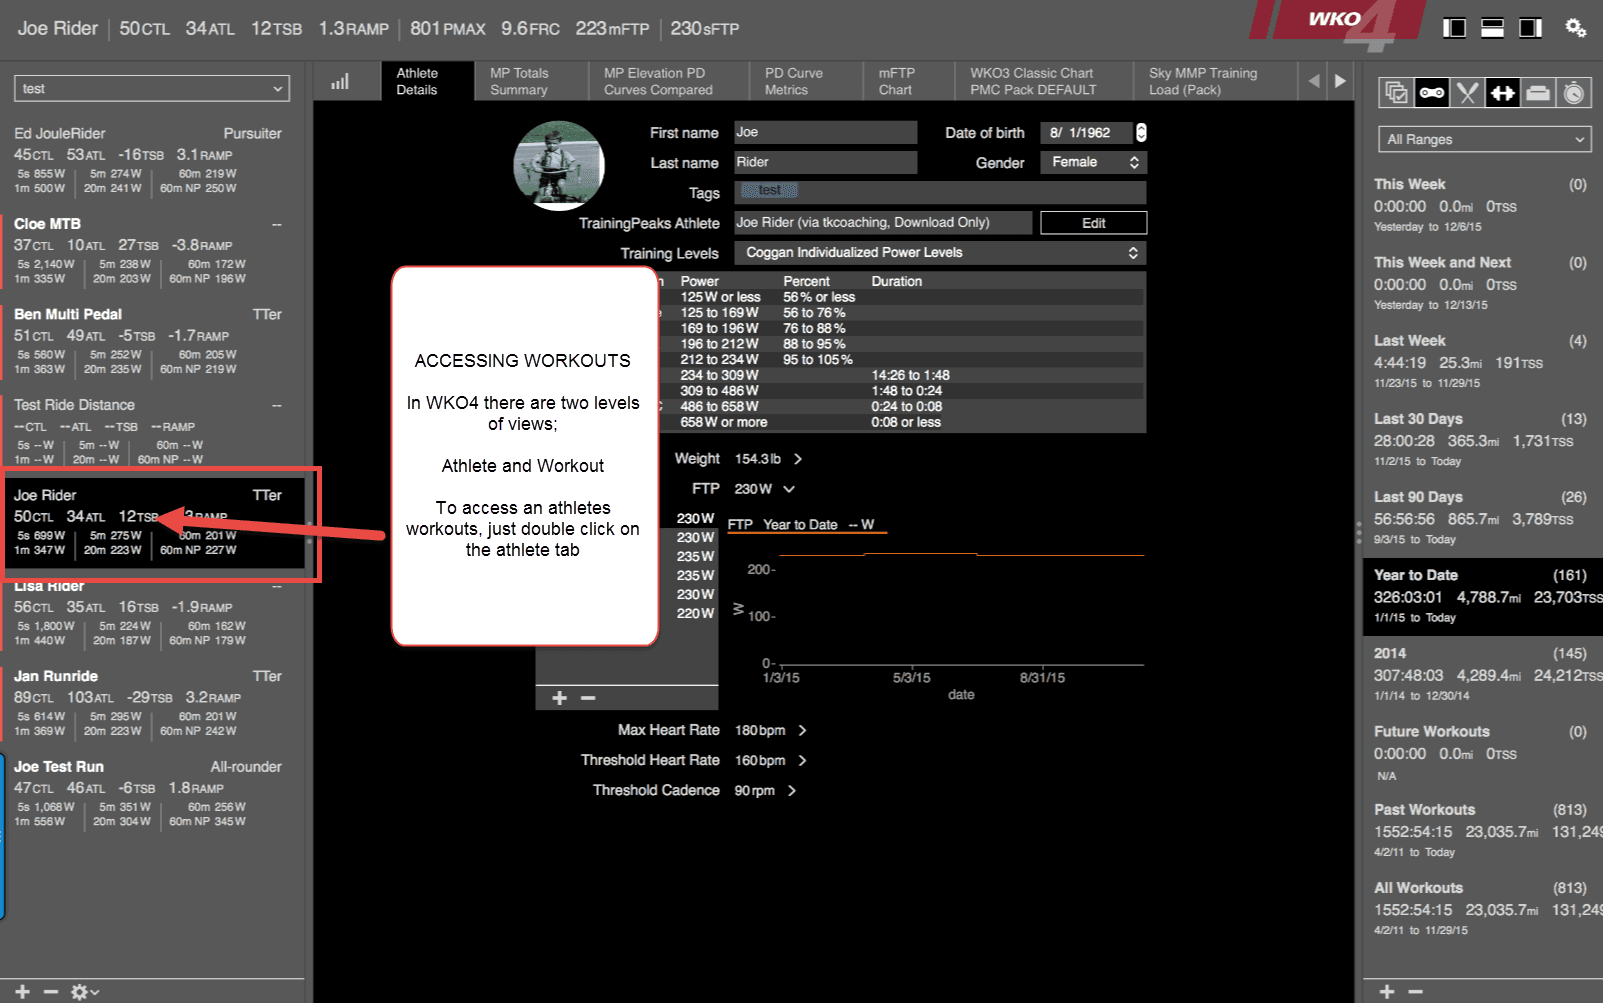Remove selected athlete with minus icon
This screenshot has height=1003, width=1603.
[51, 992]
